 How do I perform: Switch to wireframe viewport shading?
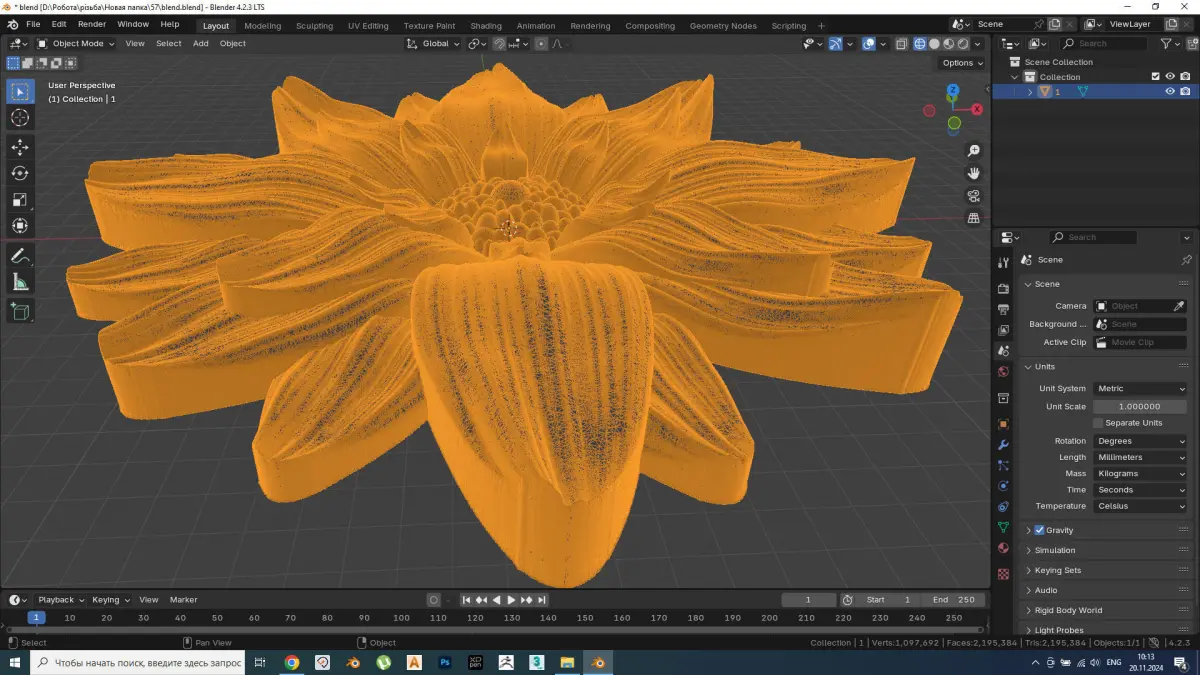pos(920,44)
